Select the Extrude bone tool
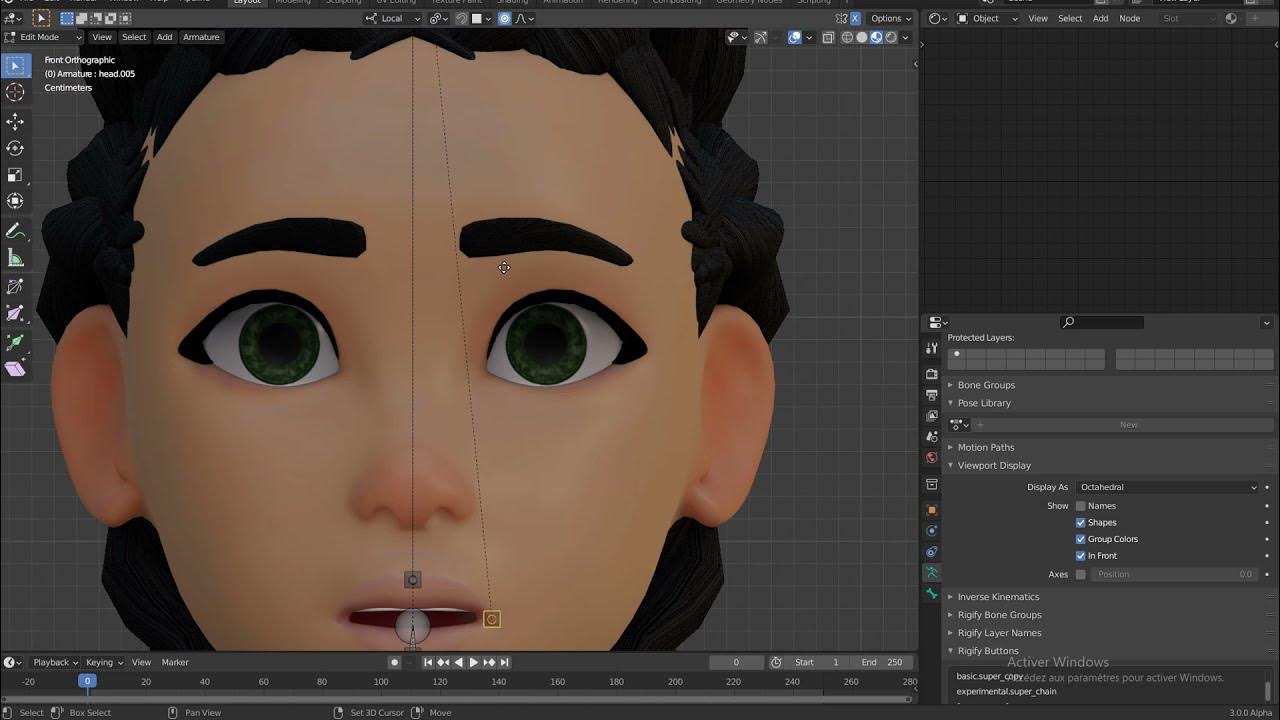This screenshot has height=720, width=1280. coord(15,342)
